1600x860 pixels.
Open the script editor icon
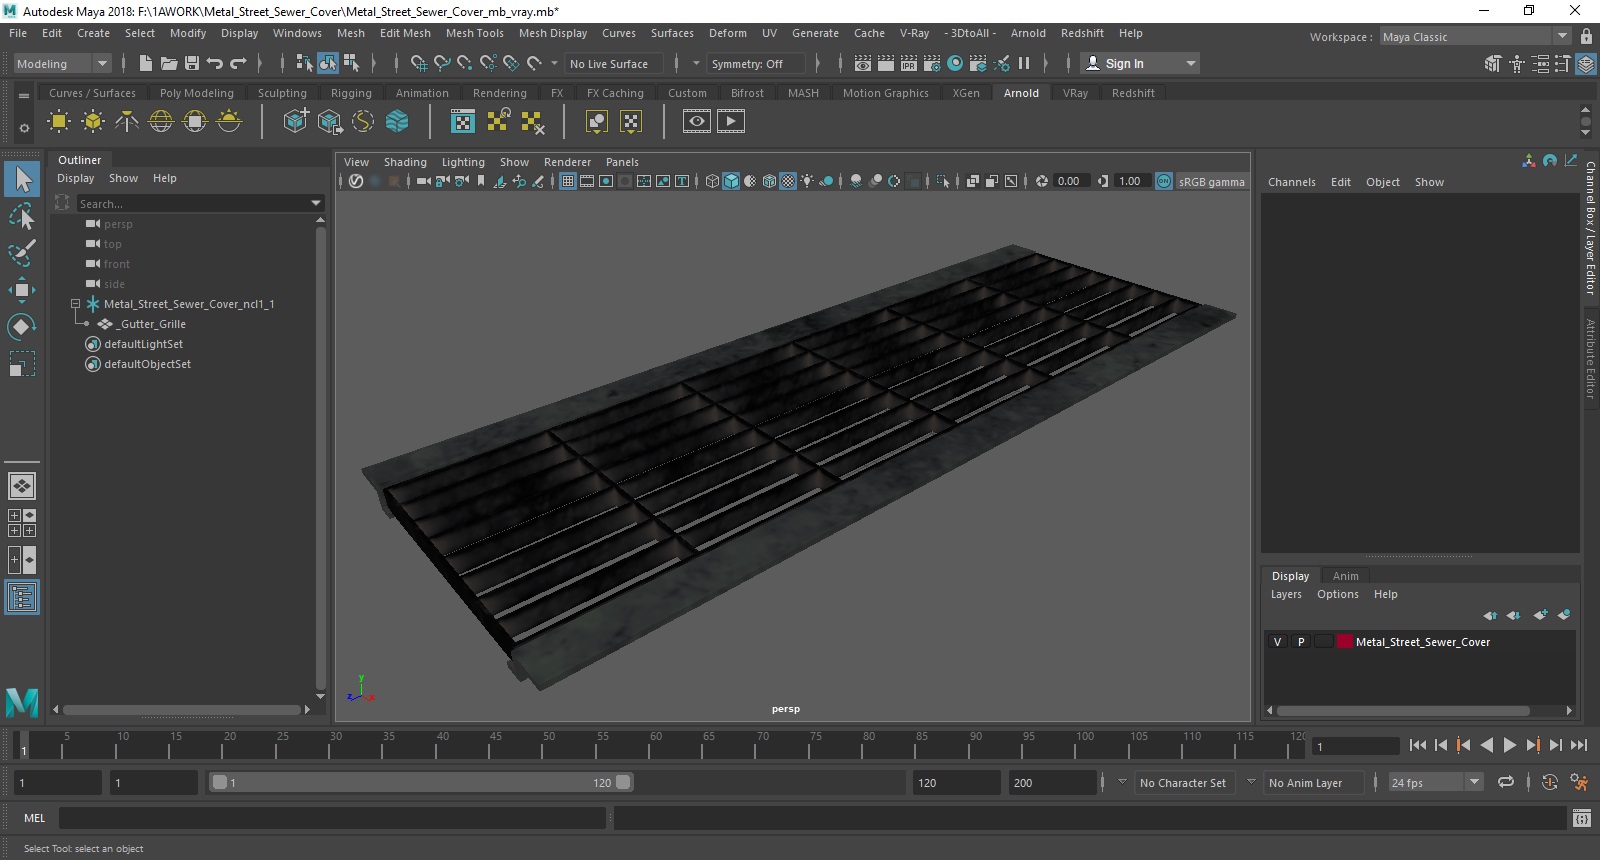[x=1581, y=818]
